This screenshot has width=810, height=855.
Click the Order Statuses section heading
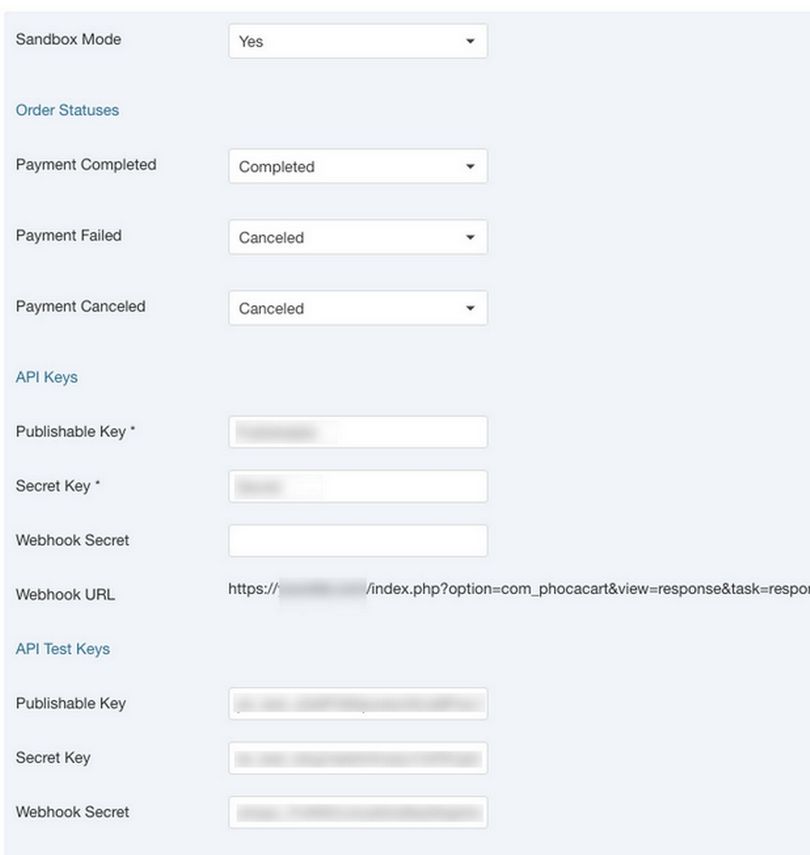pos(67,110)
